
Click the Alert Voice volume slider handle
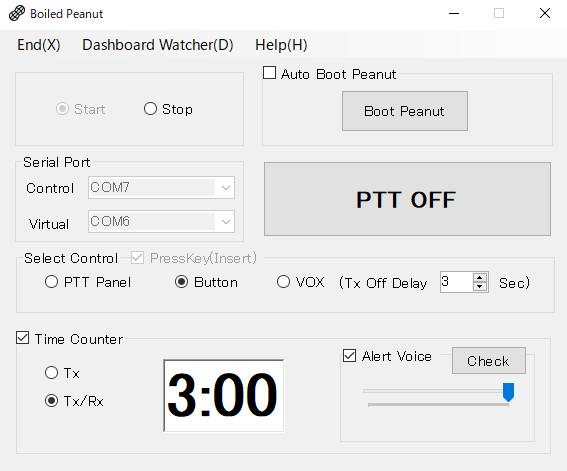click(x=508, y=392)
